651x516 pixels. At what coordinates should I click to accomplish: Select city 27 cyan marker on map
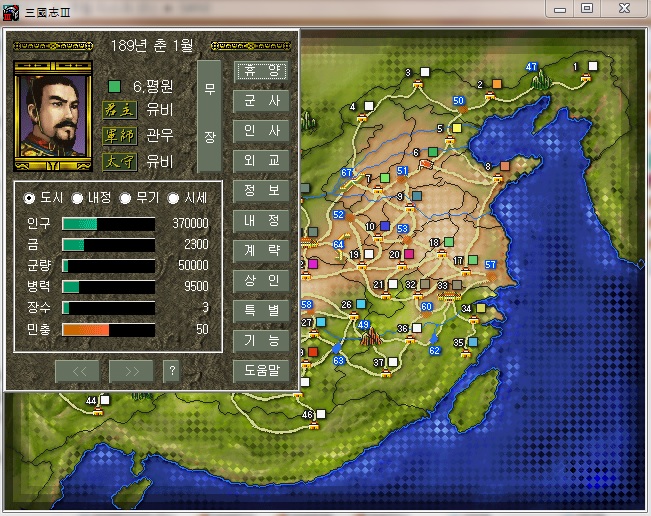(x=321, y=322)
